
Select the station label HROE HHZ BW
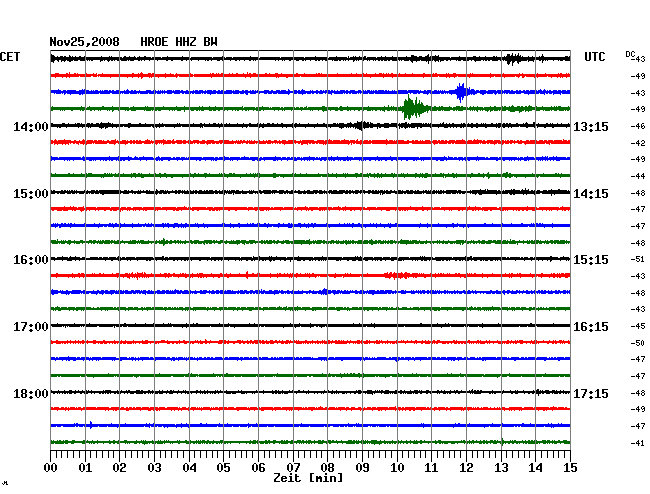click(179, 42)
